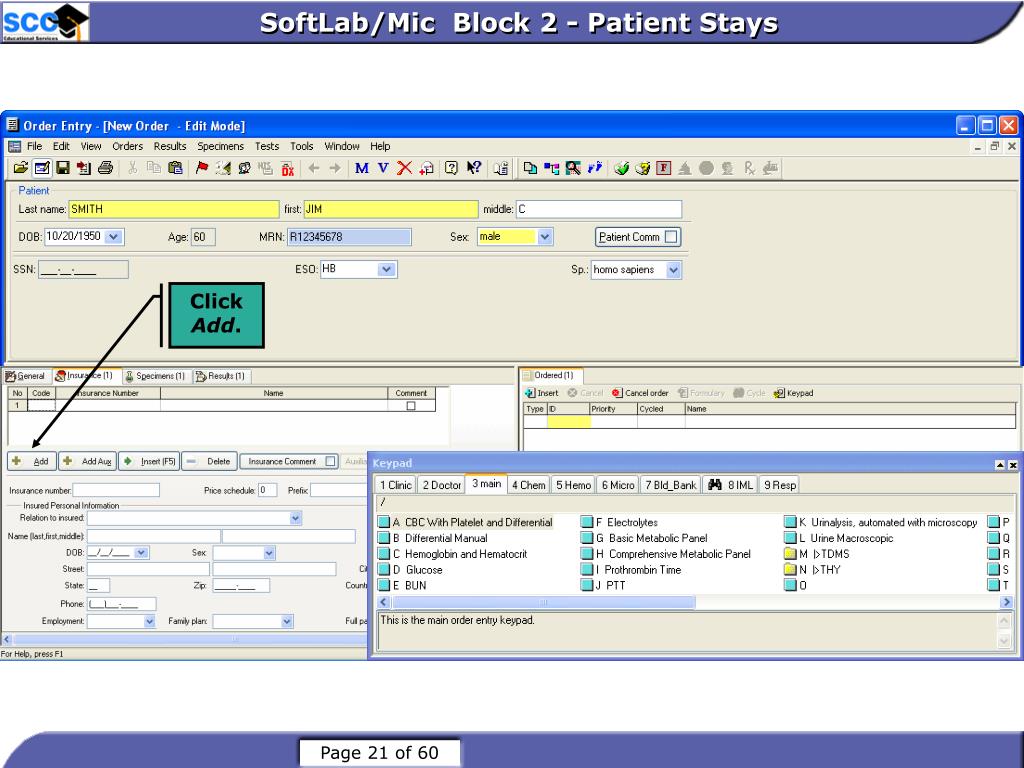1024x768 pixels.
Task: Toggle the Patient Comm checkbox
Action: [671, 237]
